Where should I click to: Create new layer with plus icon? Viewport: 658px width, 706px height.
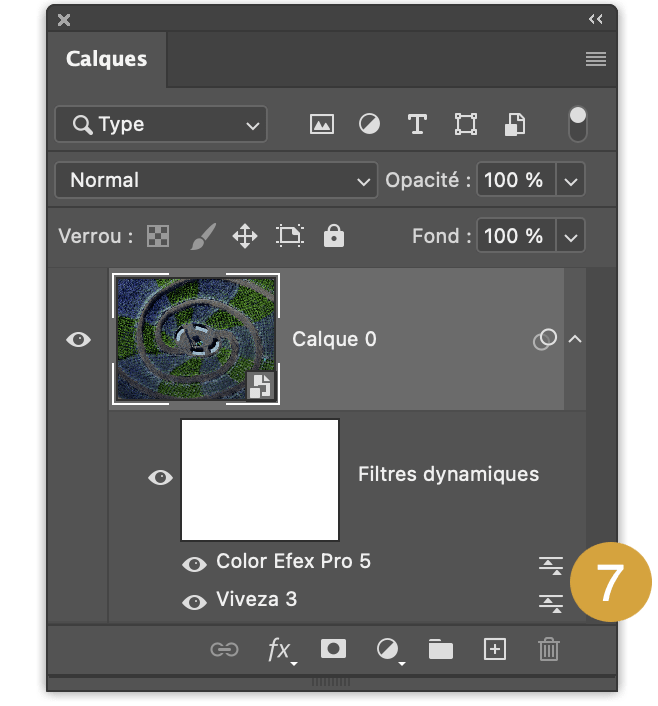click(x=495, y=649)
